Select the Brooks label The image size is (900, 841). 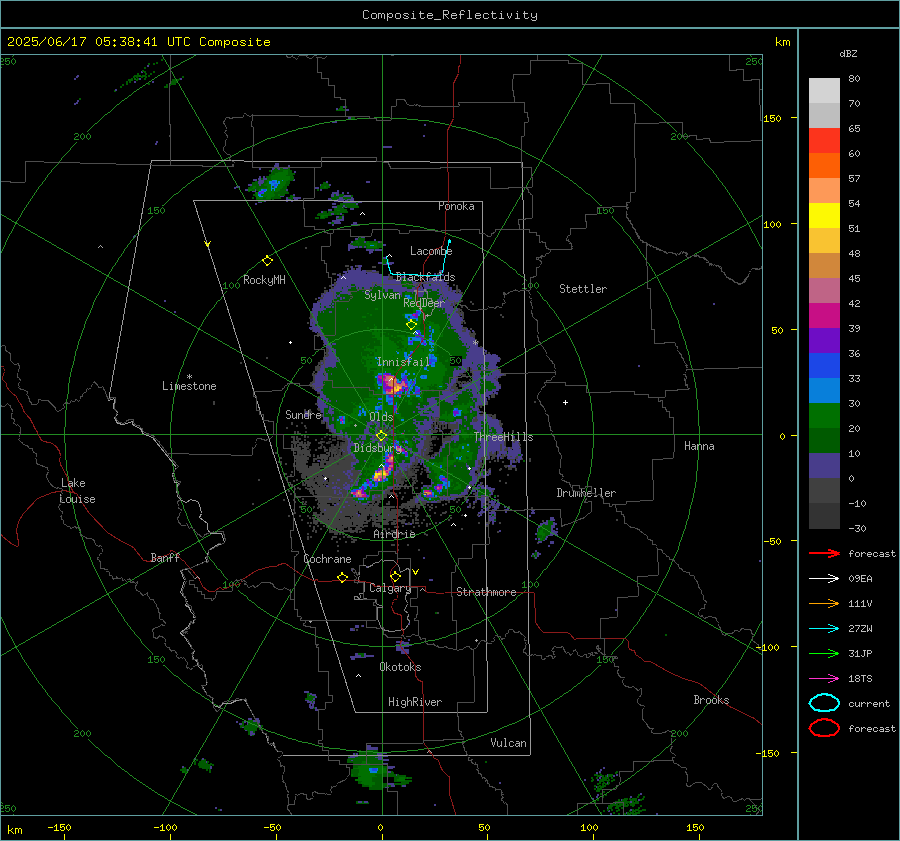coord(711,700)
